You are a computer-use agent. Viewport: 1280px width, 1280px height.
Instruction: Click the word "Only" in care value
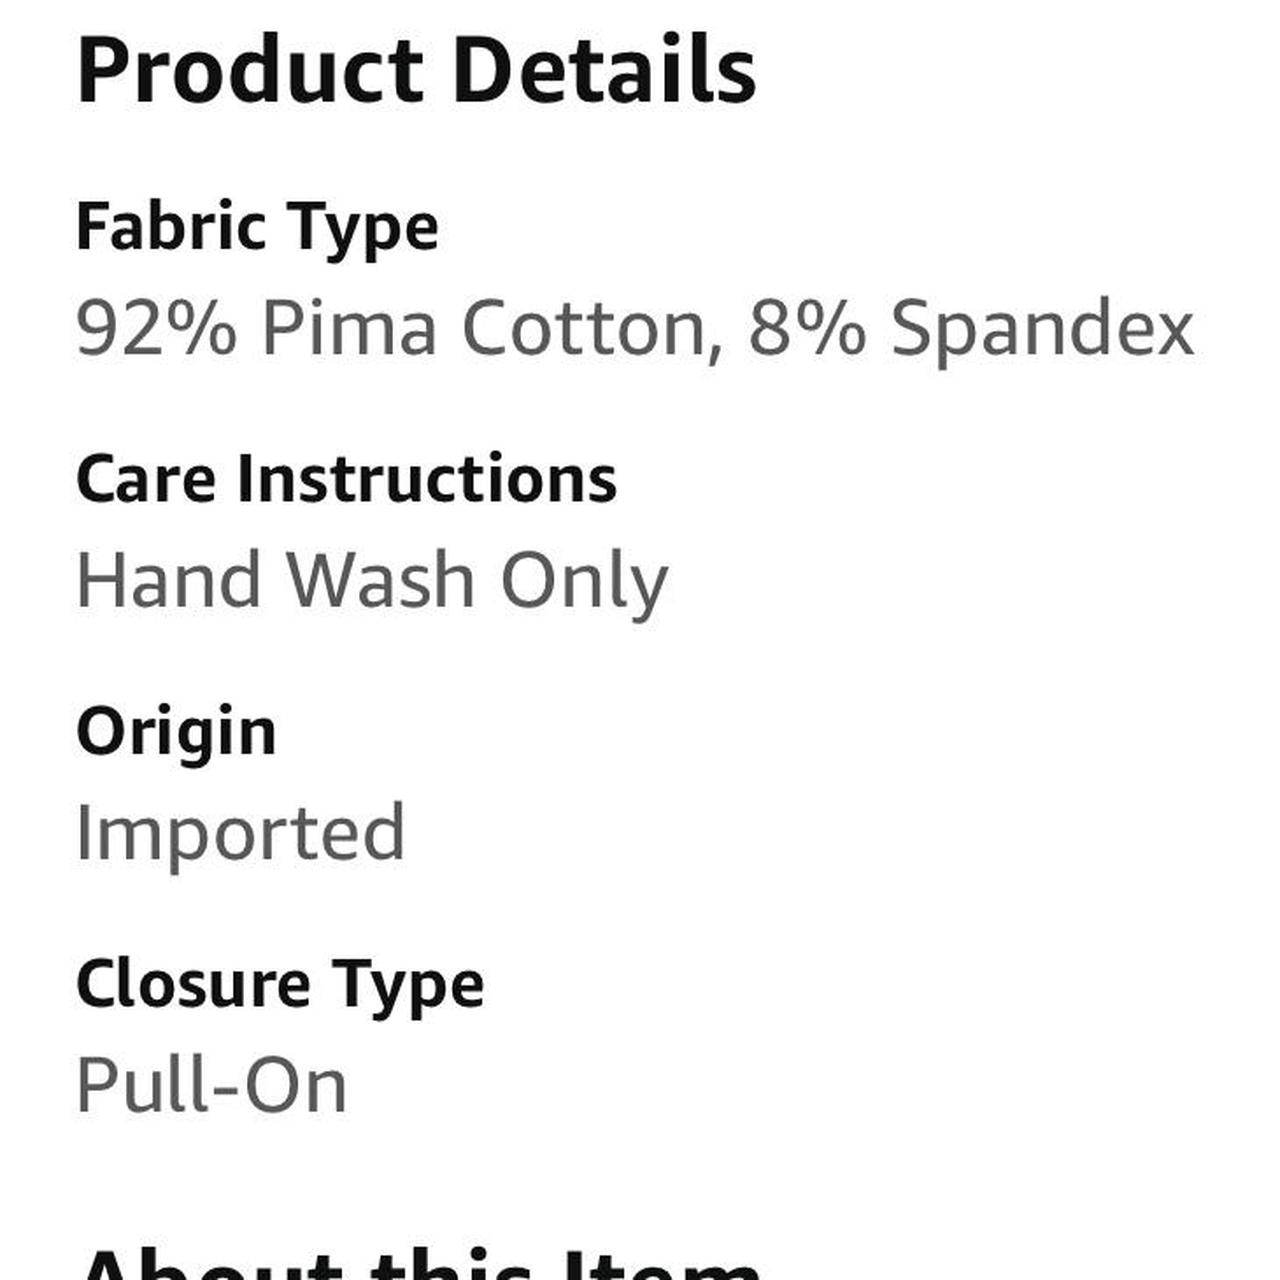(x=583, y=582)
